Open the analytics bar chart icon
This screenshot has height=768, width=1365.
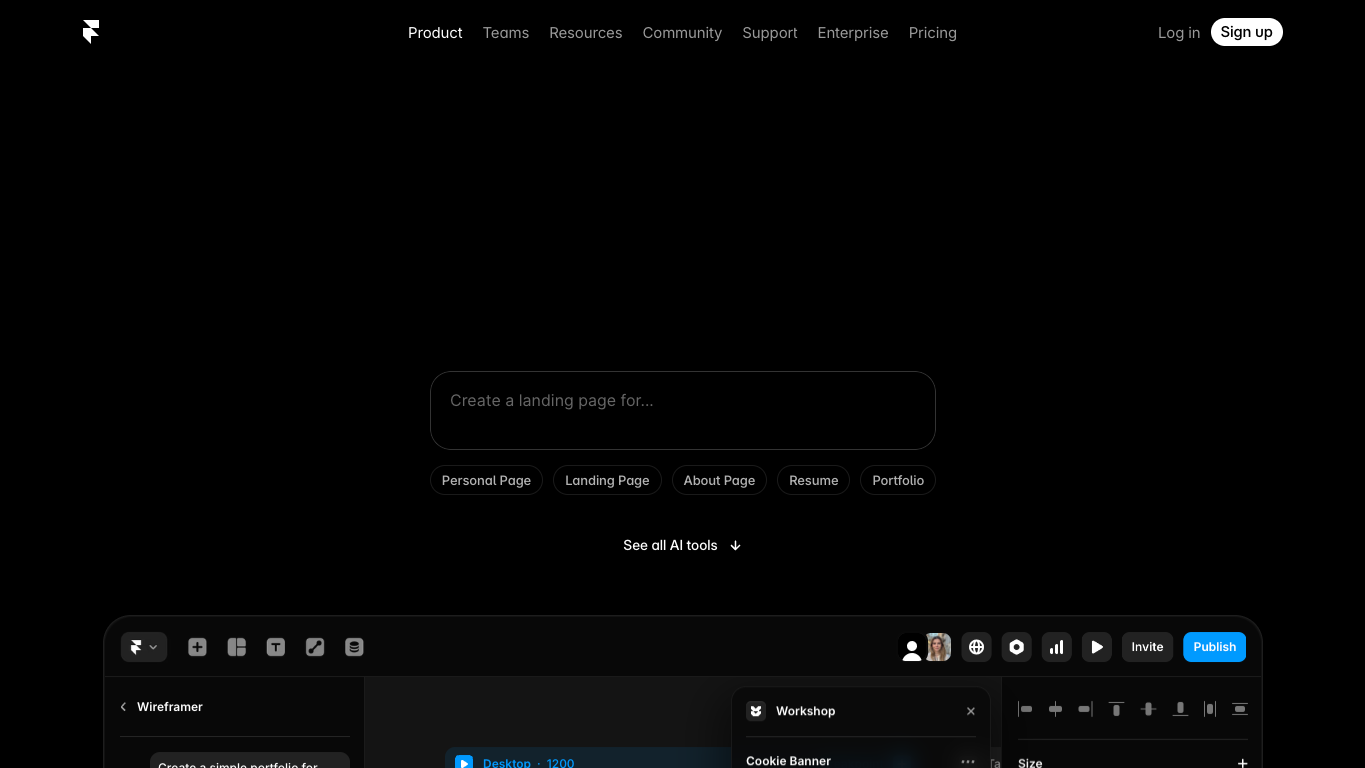point(1057,647)
